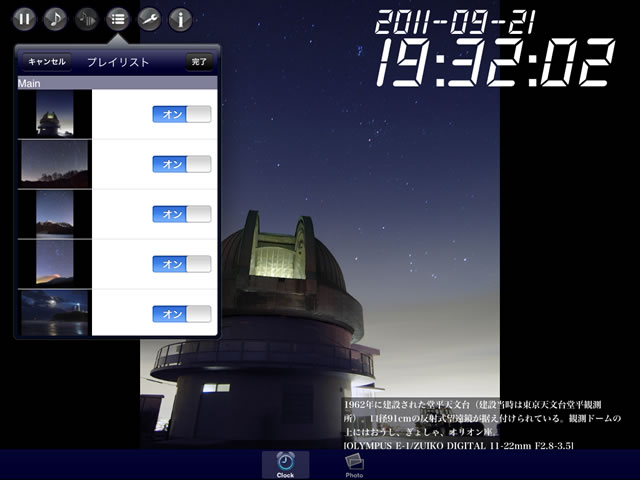This screenshot has height=480, width=640.
Task: Select the observatory dome thumbnail in playlist
Action: tap(55, 114)
